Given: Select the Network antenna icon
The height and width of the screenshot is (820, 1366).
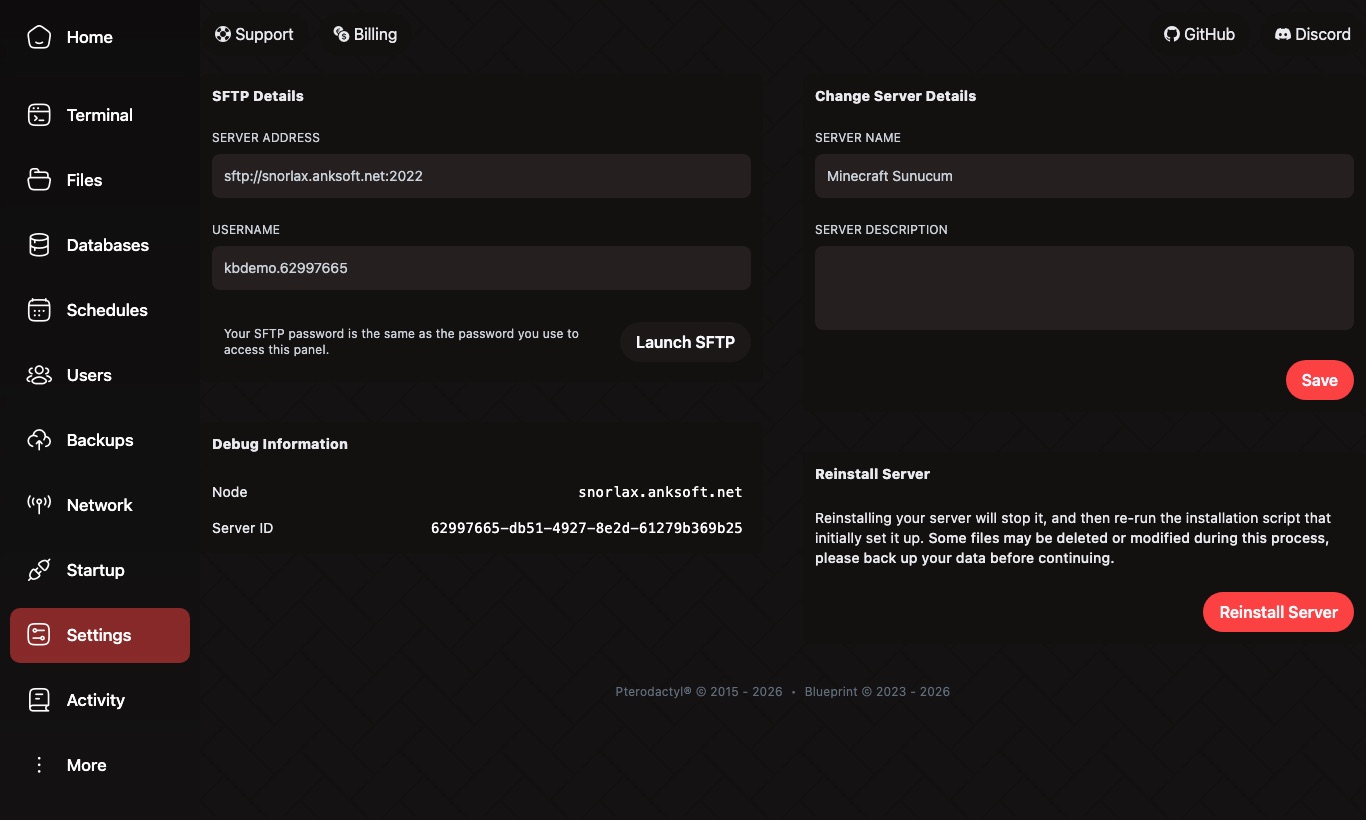Looking at the screenshot, I should click(39, 505).
